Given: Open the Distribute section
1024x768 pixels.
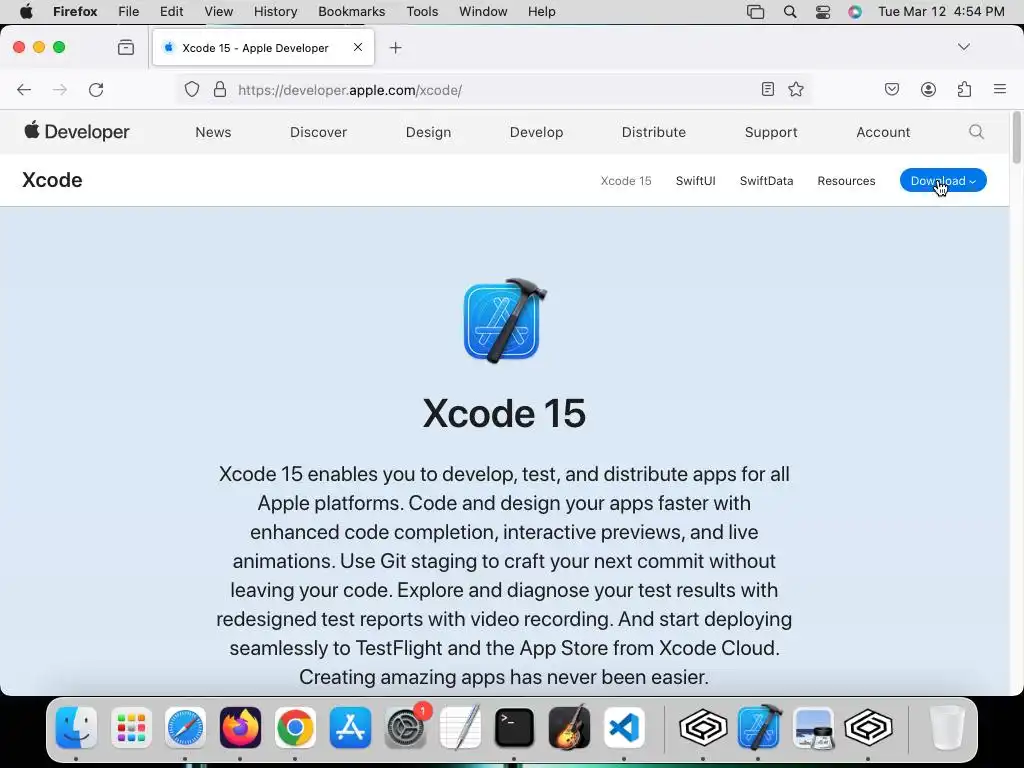Looking at the screenshot, I should point(654,132).
